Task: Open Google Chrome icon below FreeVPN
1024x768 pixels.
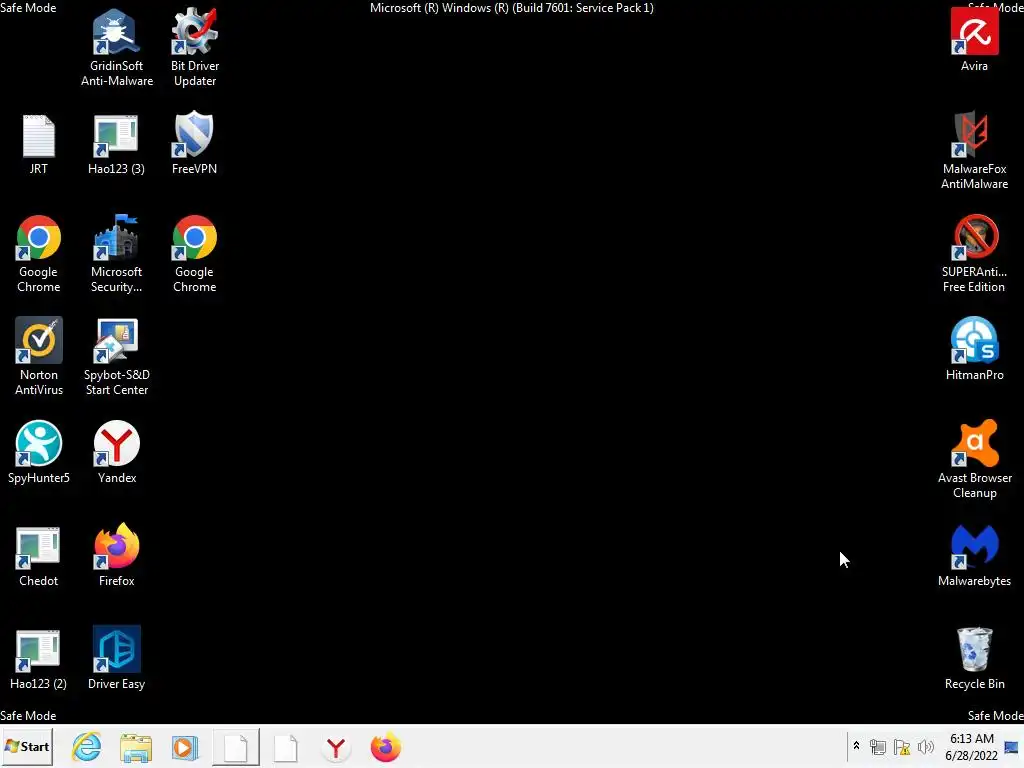Action: point(195,253)
